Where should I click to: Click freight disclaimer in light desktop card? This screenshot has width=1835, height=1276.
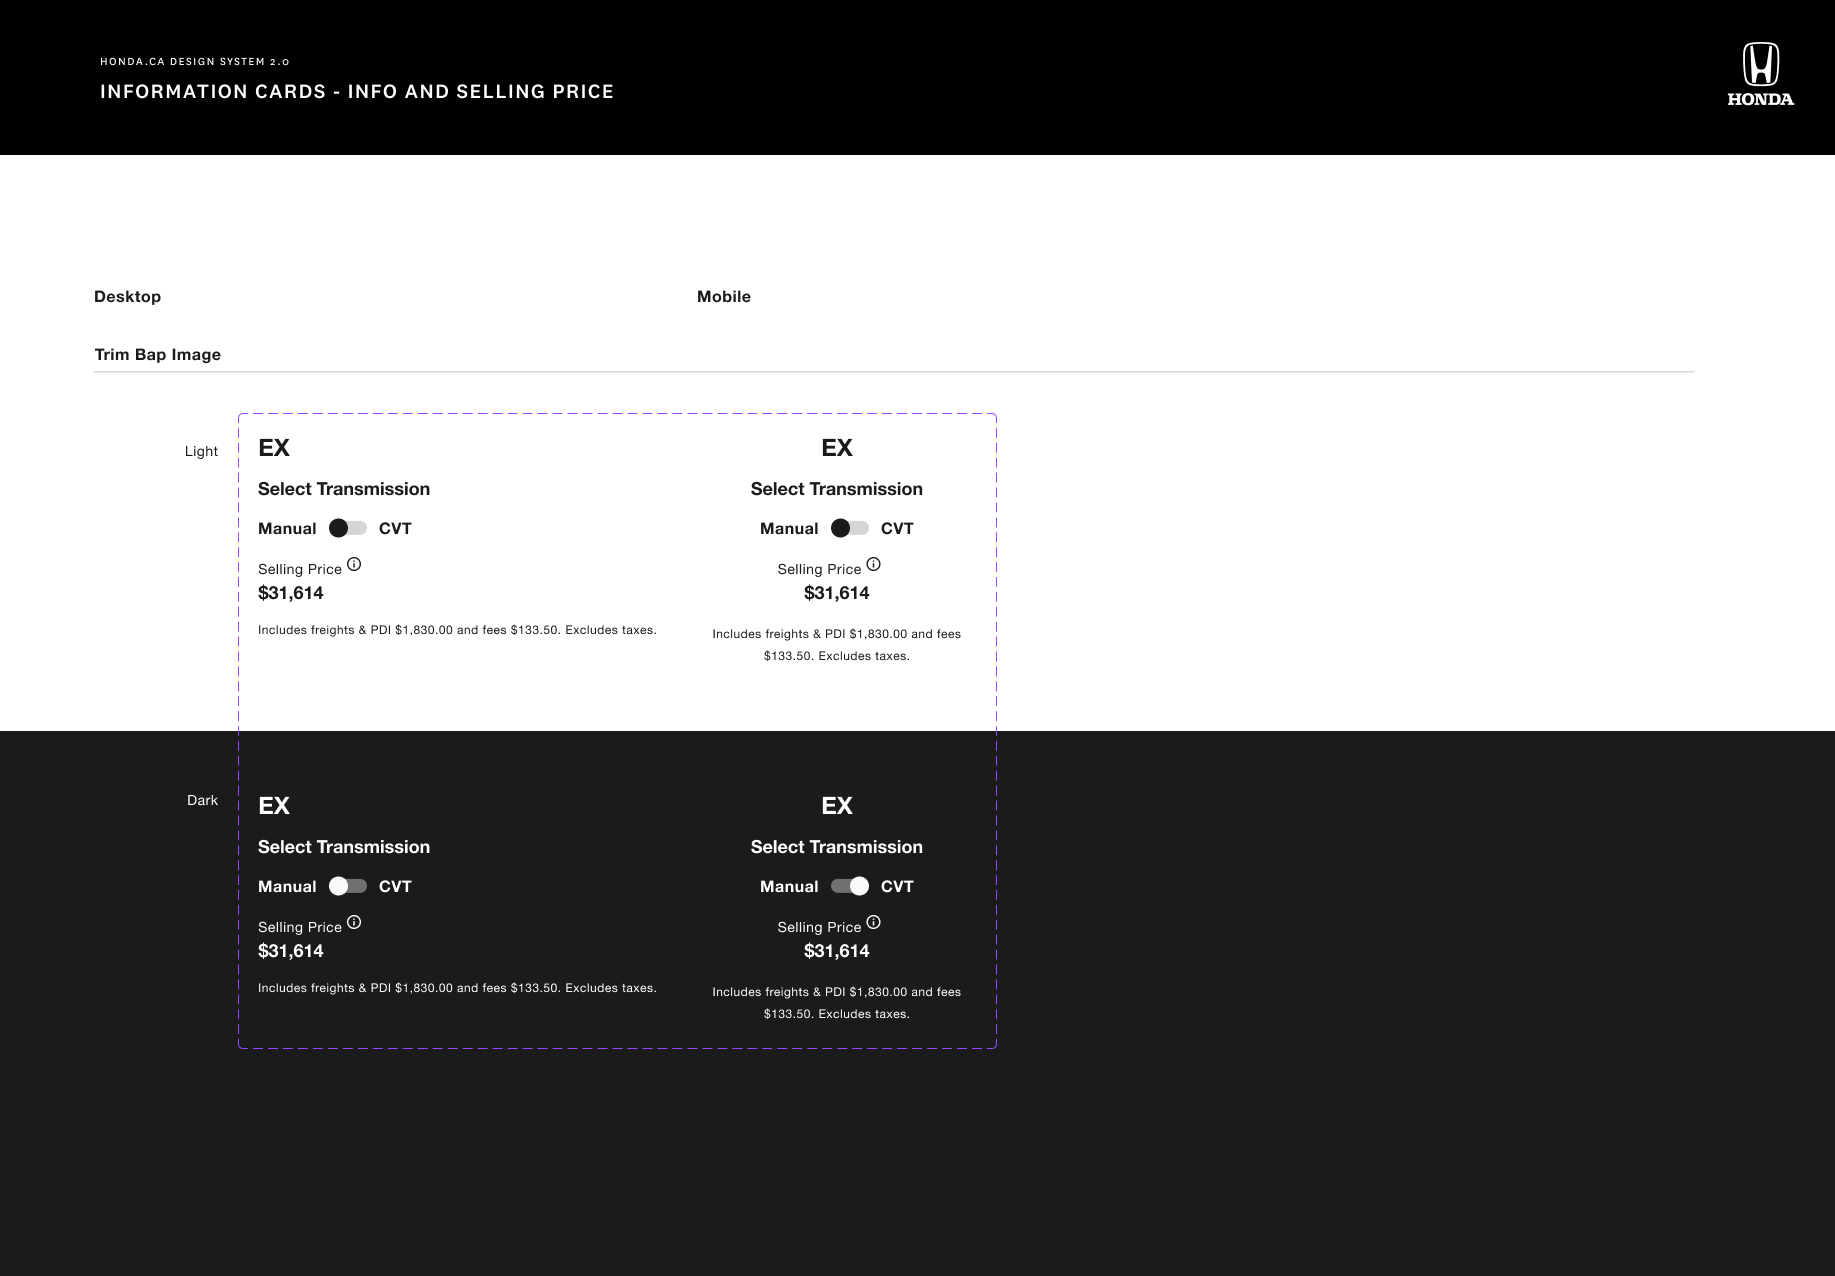click(x=457, y=630)
